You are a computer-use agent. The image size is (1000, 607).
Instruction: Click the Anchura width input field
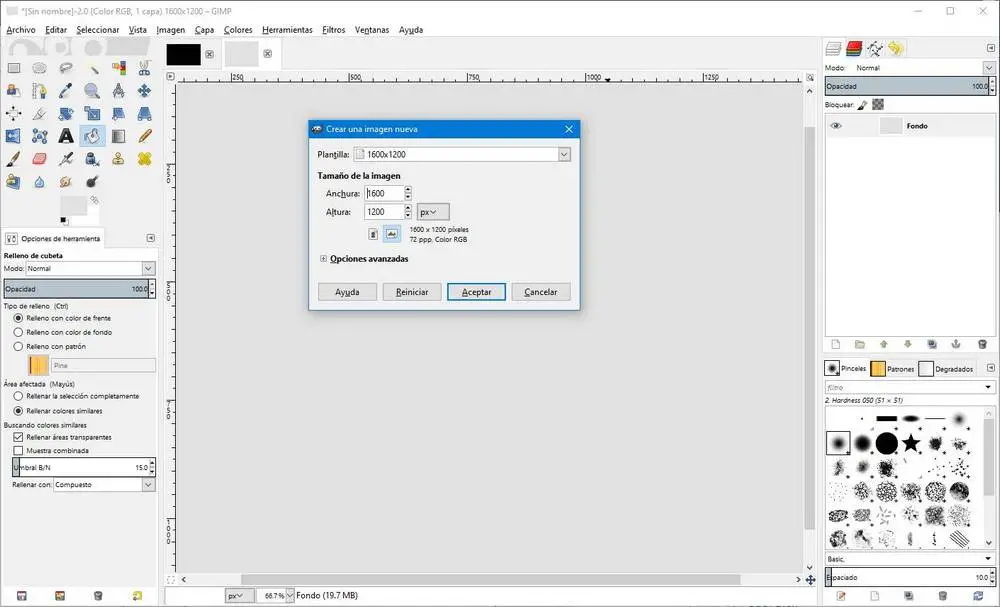pos(384,193)
